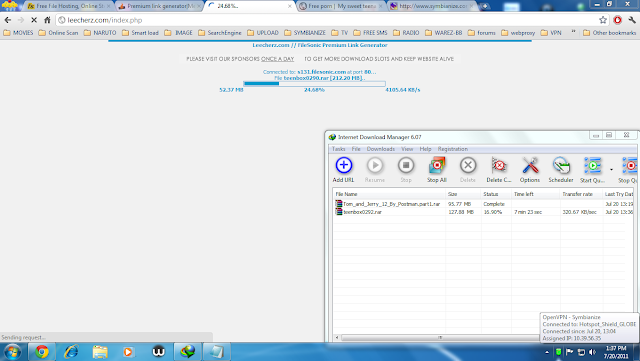The image size is (640, 361).
Task: Open the Downloads menu in IDM
Action: [x=380, y=149]
